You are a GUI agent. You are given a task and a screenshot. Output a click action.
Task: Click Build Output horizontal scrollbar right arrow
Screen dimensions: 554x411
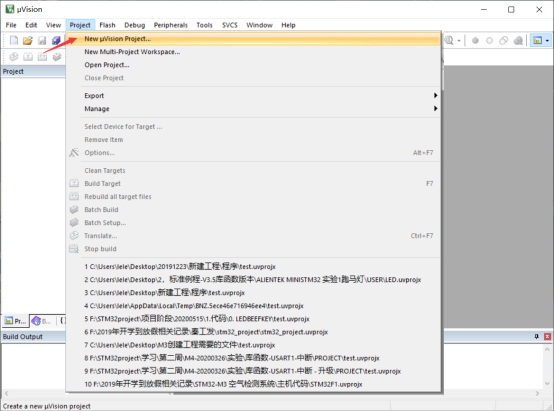click(x=537, y=393)
